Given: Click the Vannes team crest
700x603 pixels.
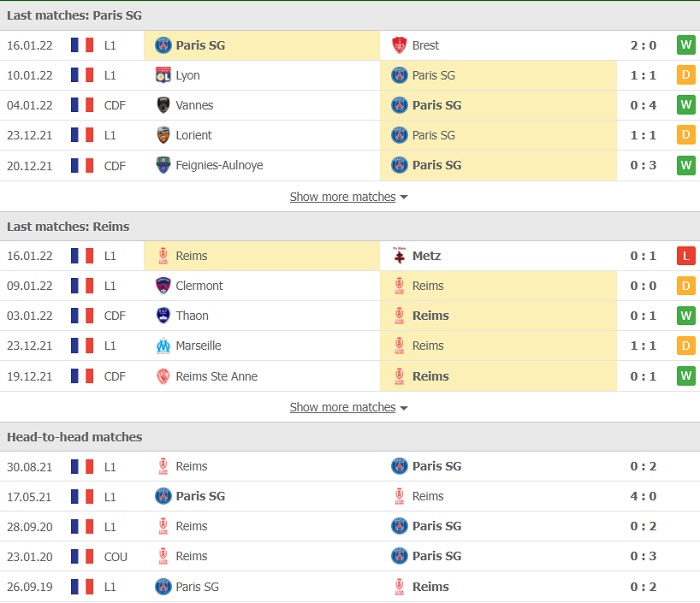Looking at the screenshot, I should (x=163, y=105).
